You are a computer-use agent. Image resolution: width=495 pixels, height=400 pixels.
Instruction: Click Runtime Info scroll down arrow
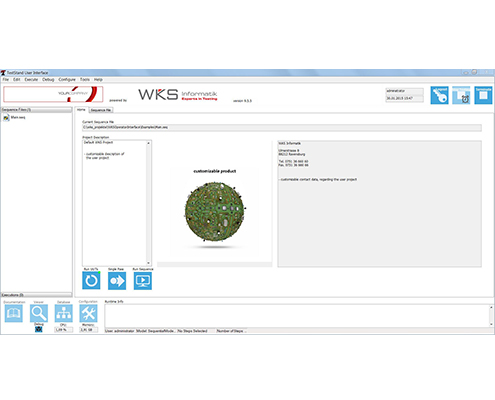click(x=491, y=324)
